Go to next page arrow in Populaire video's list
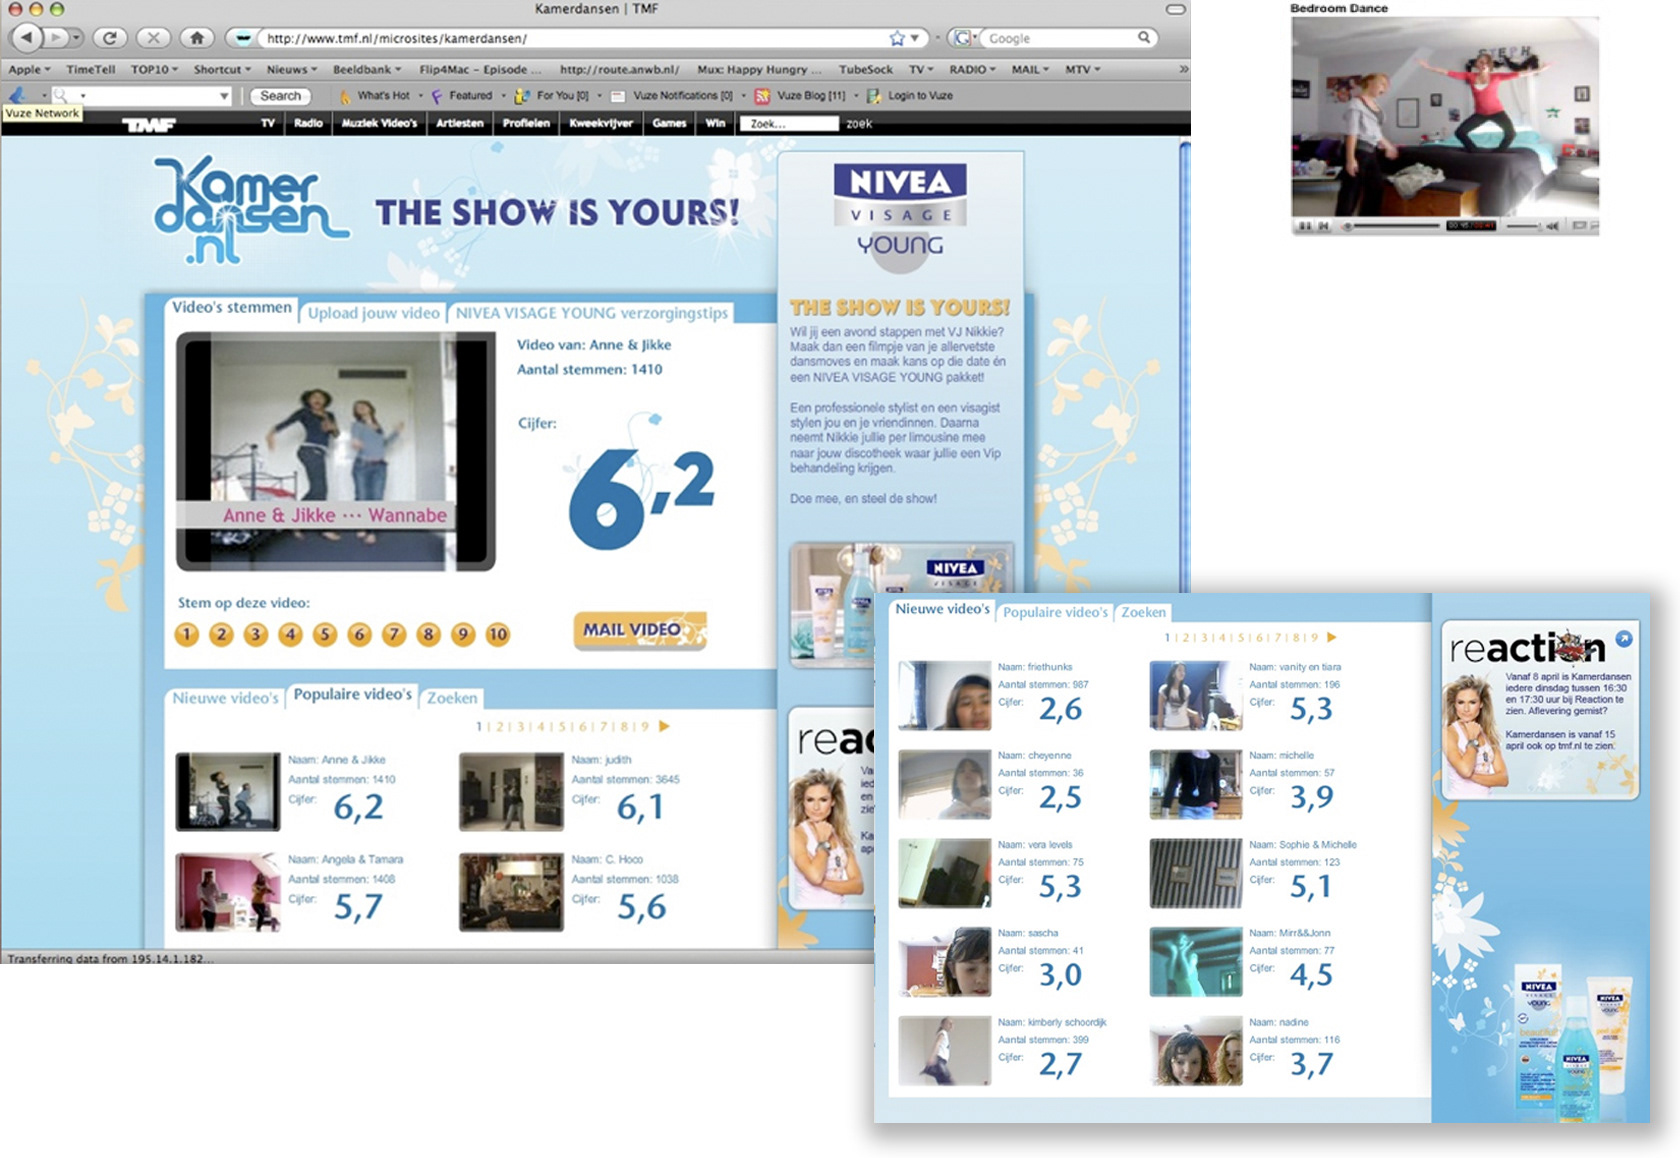 tap(664, 726)
